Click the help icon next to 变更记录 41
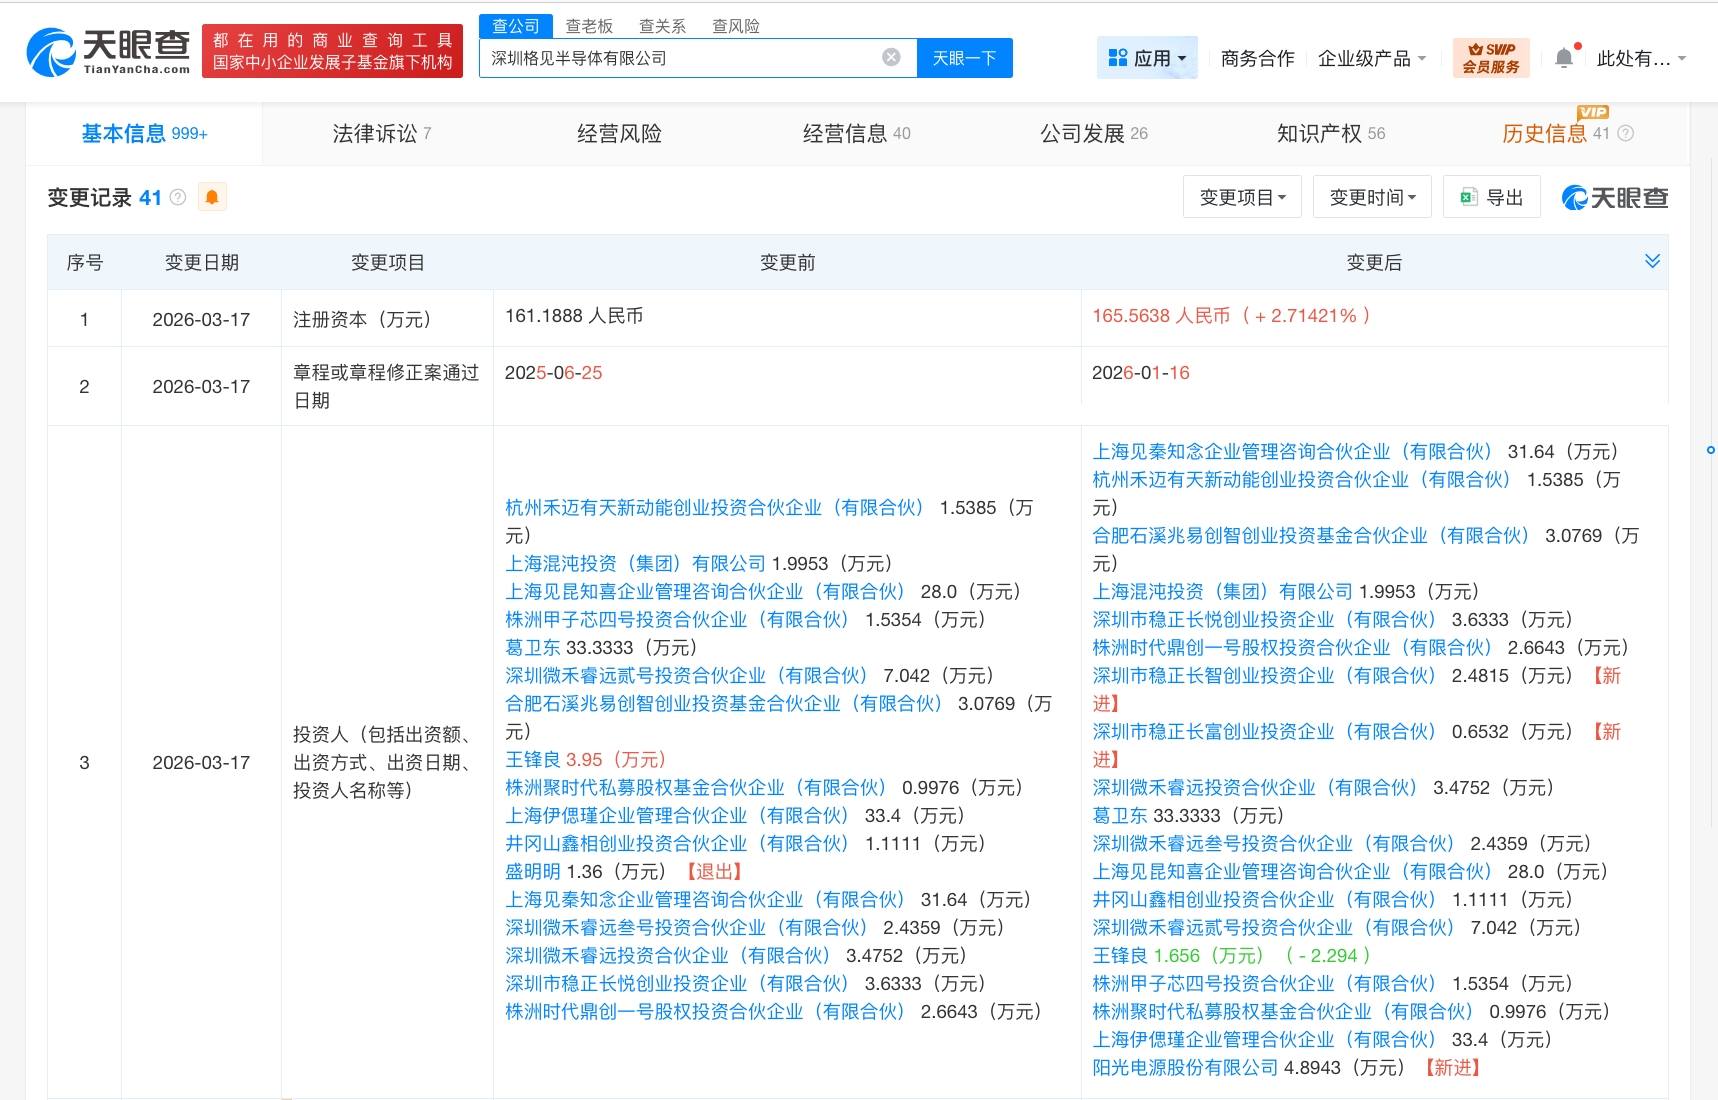Image resolution: width=1718 pixels, height=1100 pixels. coord(178,197)
